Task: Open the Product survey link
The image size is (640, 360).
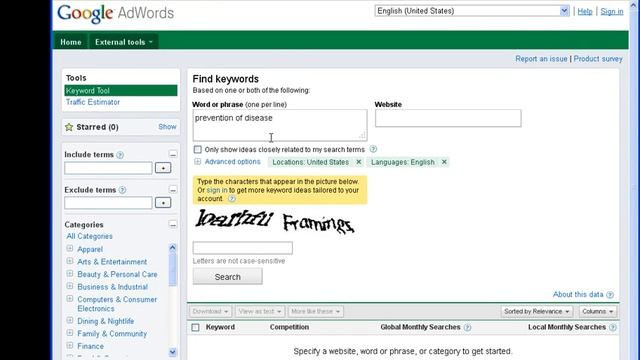Action: (x=598, y=59)
